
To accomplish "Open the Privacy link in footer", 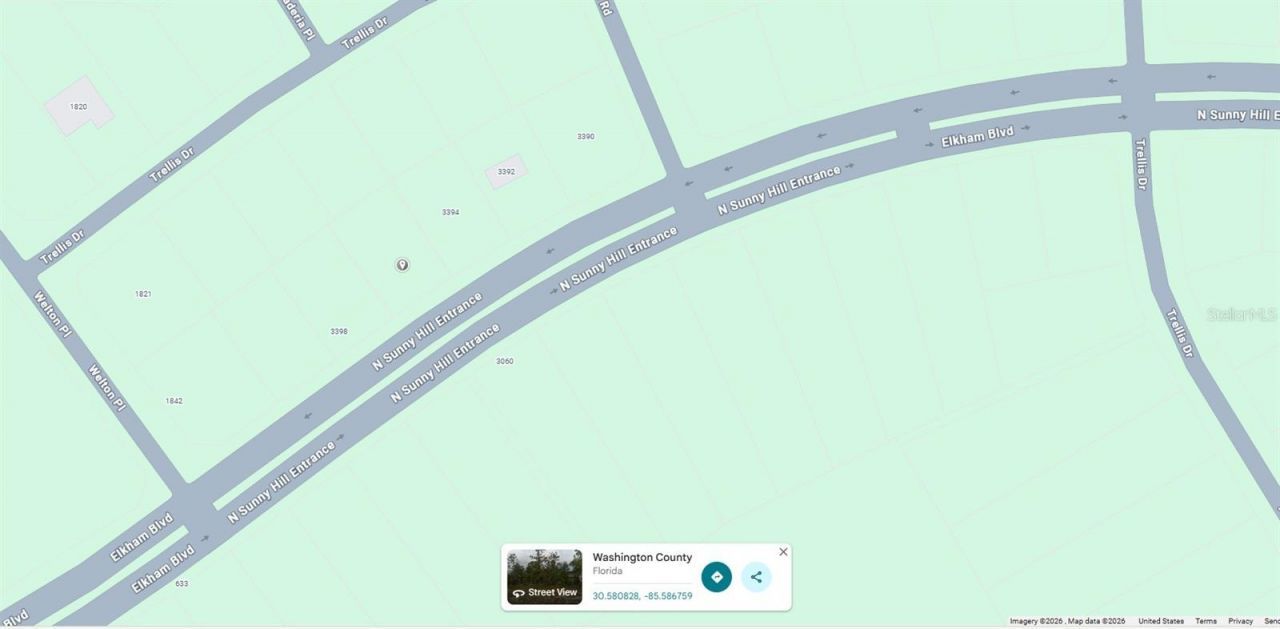I will [1240, 621].
